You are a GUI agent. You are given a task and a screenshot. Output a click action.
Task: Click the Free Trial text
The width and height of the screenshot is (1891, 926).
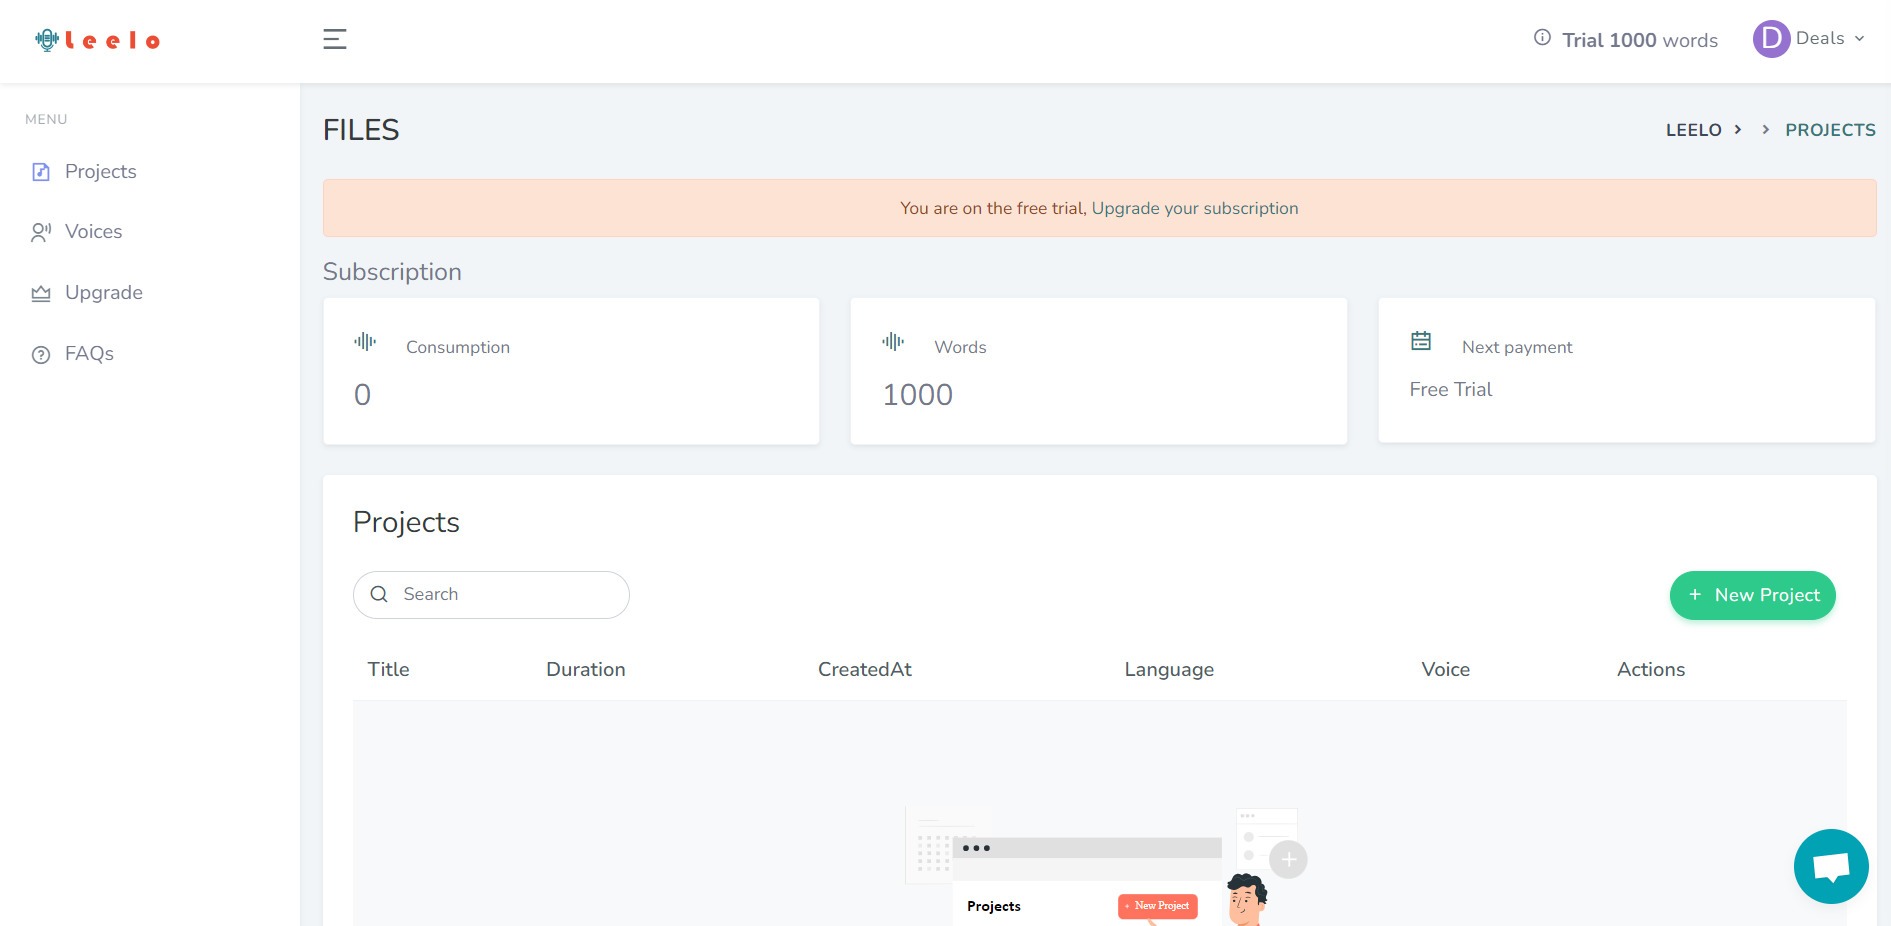pos(1450,389)
